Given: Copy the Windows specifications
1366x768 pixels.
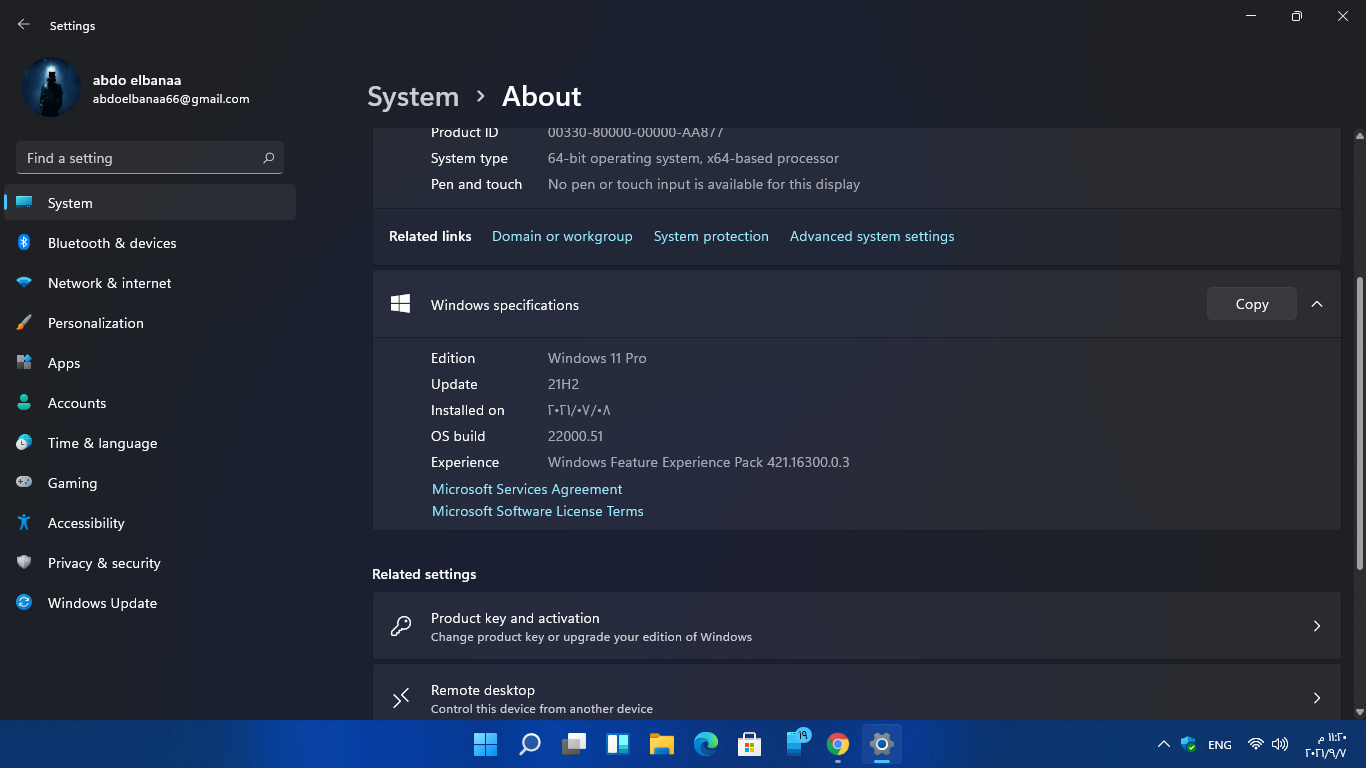Looking at the screenshot, I should pyautogui.click(x=1252, y=304).
